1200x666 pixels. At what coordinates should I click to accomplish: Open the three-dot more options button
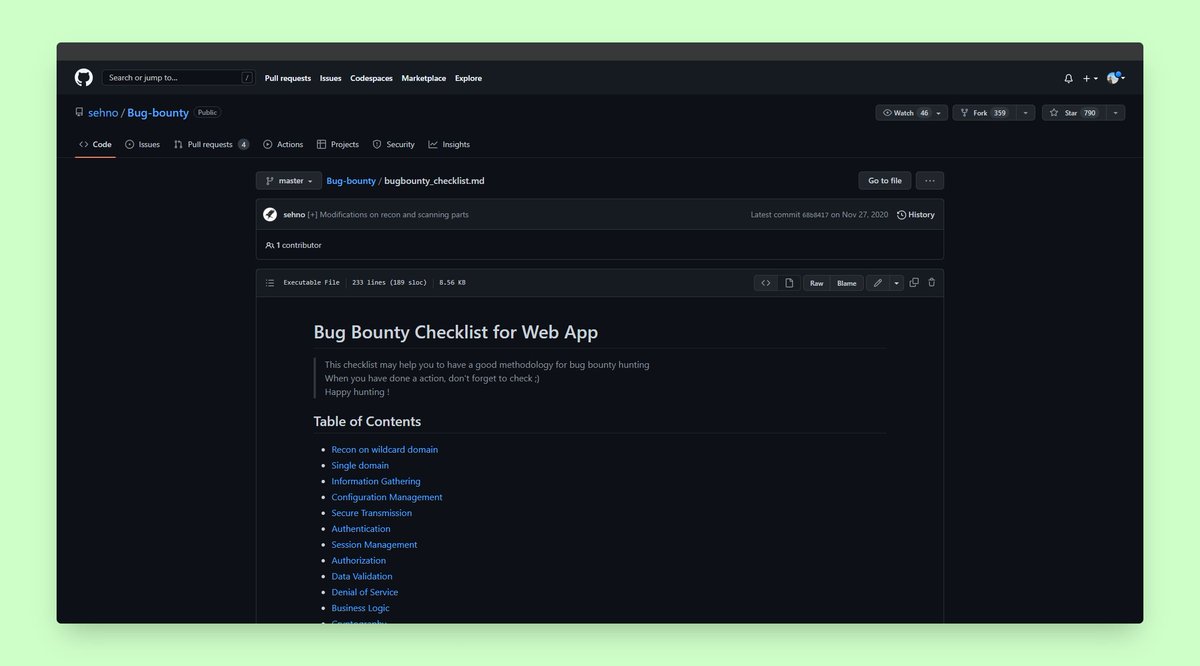(x=930, y=181)
